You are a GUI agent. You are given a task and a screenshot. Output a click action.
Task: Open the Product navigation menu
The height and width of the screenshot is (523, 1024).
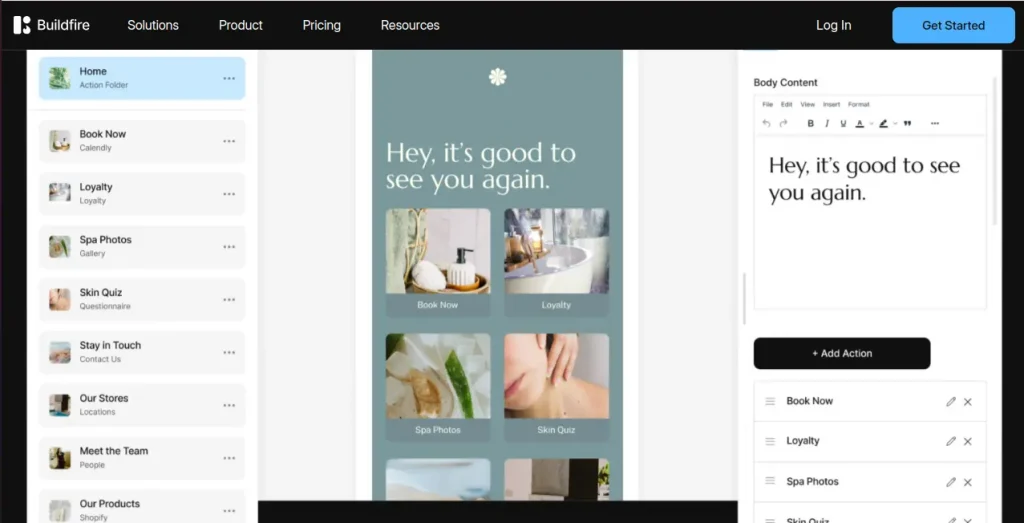pyautogui.click(x=240, y=25)
